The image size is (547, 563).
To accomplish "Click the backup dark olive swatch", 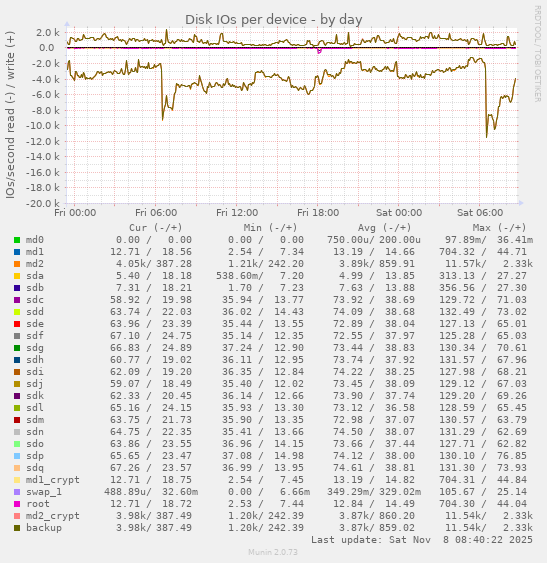I will [x=17, y=528].
